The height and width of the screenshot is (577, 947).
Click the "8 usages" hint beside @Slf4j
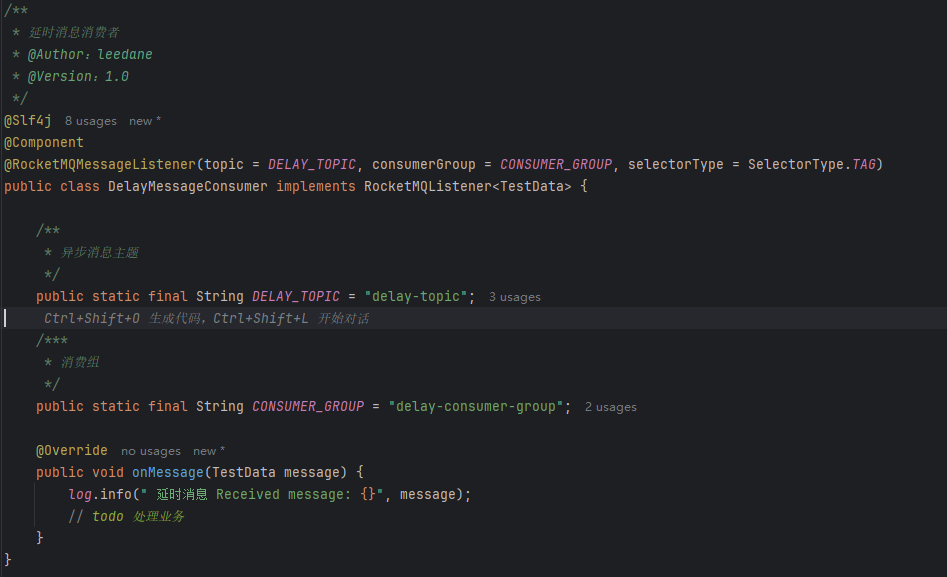tap(91, 121)
